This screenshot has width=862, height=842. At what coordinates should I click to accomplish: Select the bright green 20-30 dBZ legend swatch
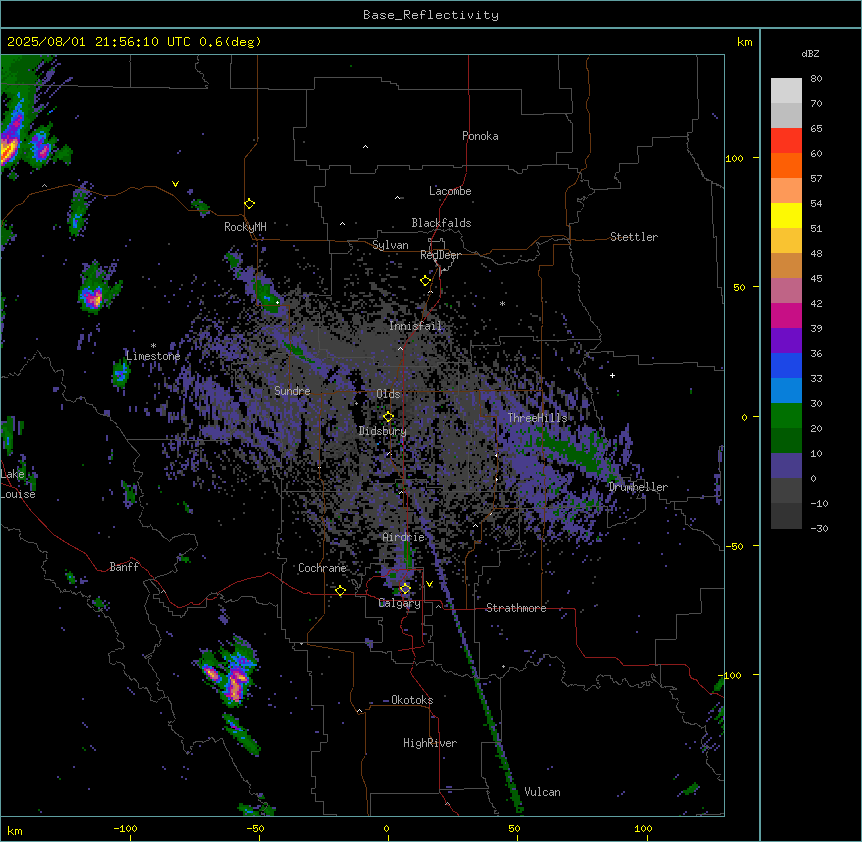coord(786,416)
